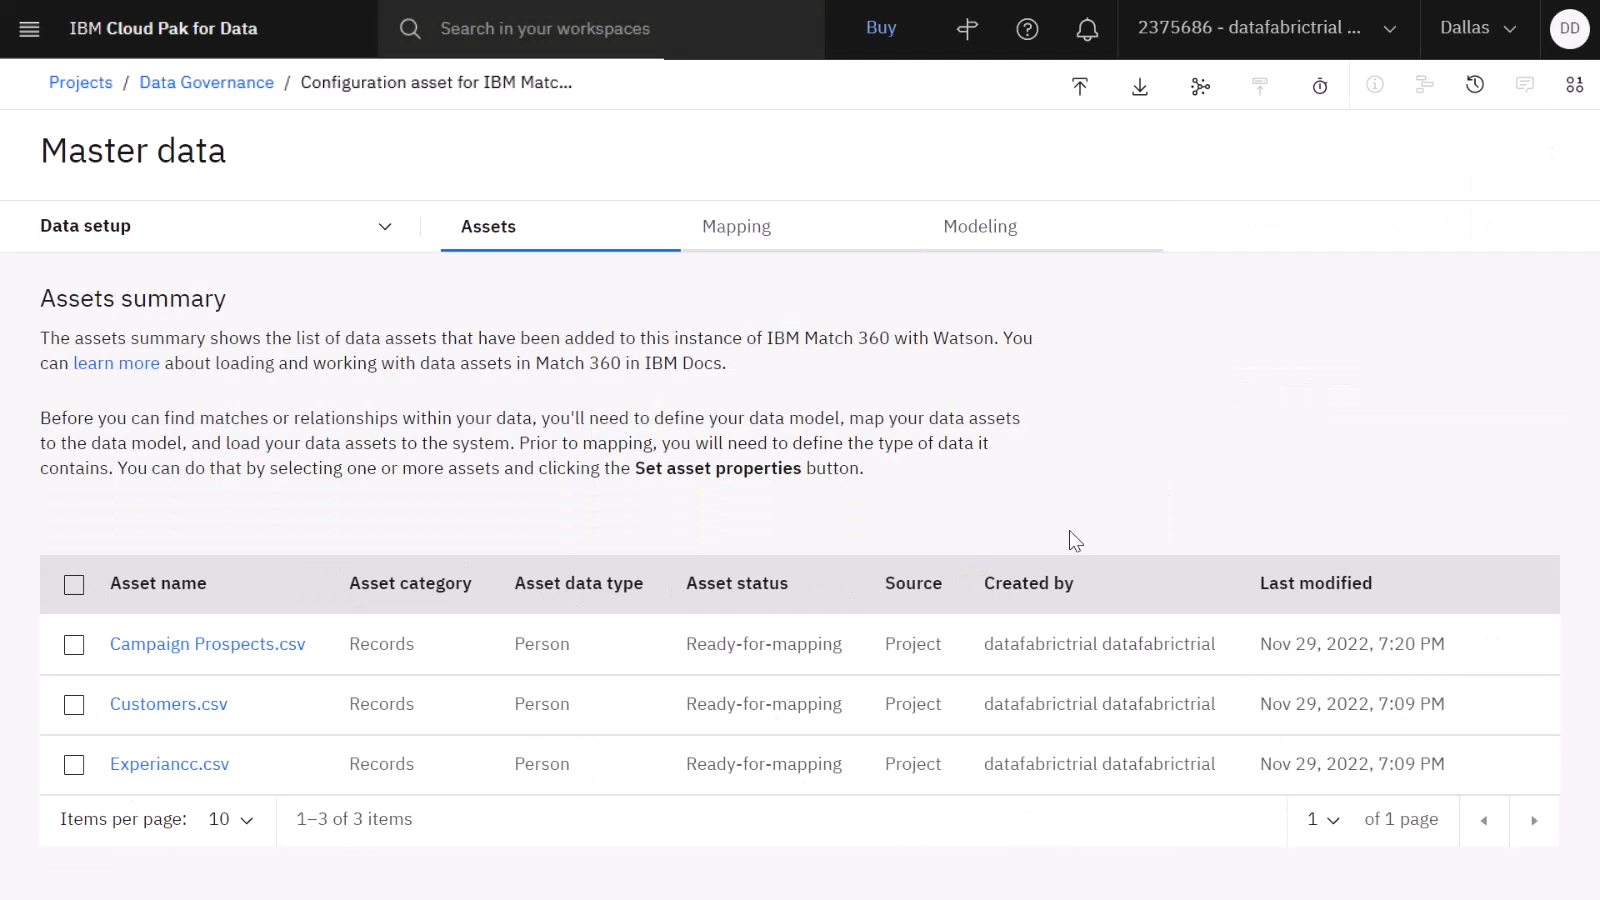Click Nov 29, 2022, 7:20 PM timestamp

[x=1352, y=644]
